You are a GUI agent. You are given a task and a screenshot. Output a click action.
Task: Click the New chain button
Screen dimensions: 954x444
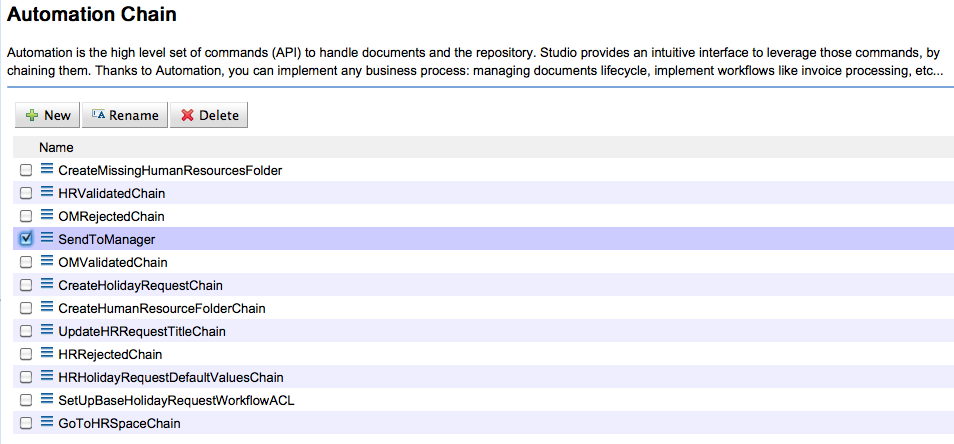47,115
